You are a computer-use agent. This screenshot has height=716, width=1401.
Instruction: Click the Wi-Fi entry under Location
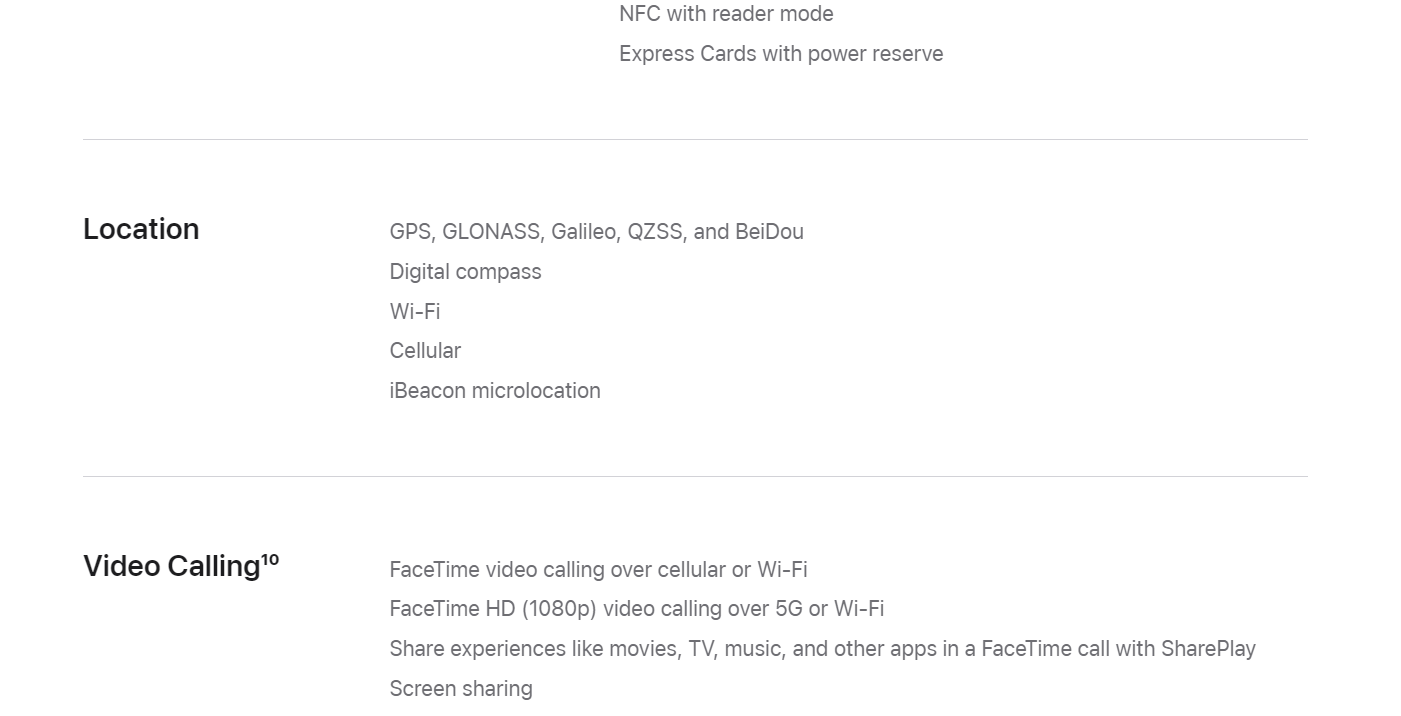(415, 311)
